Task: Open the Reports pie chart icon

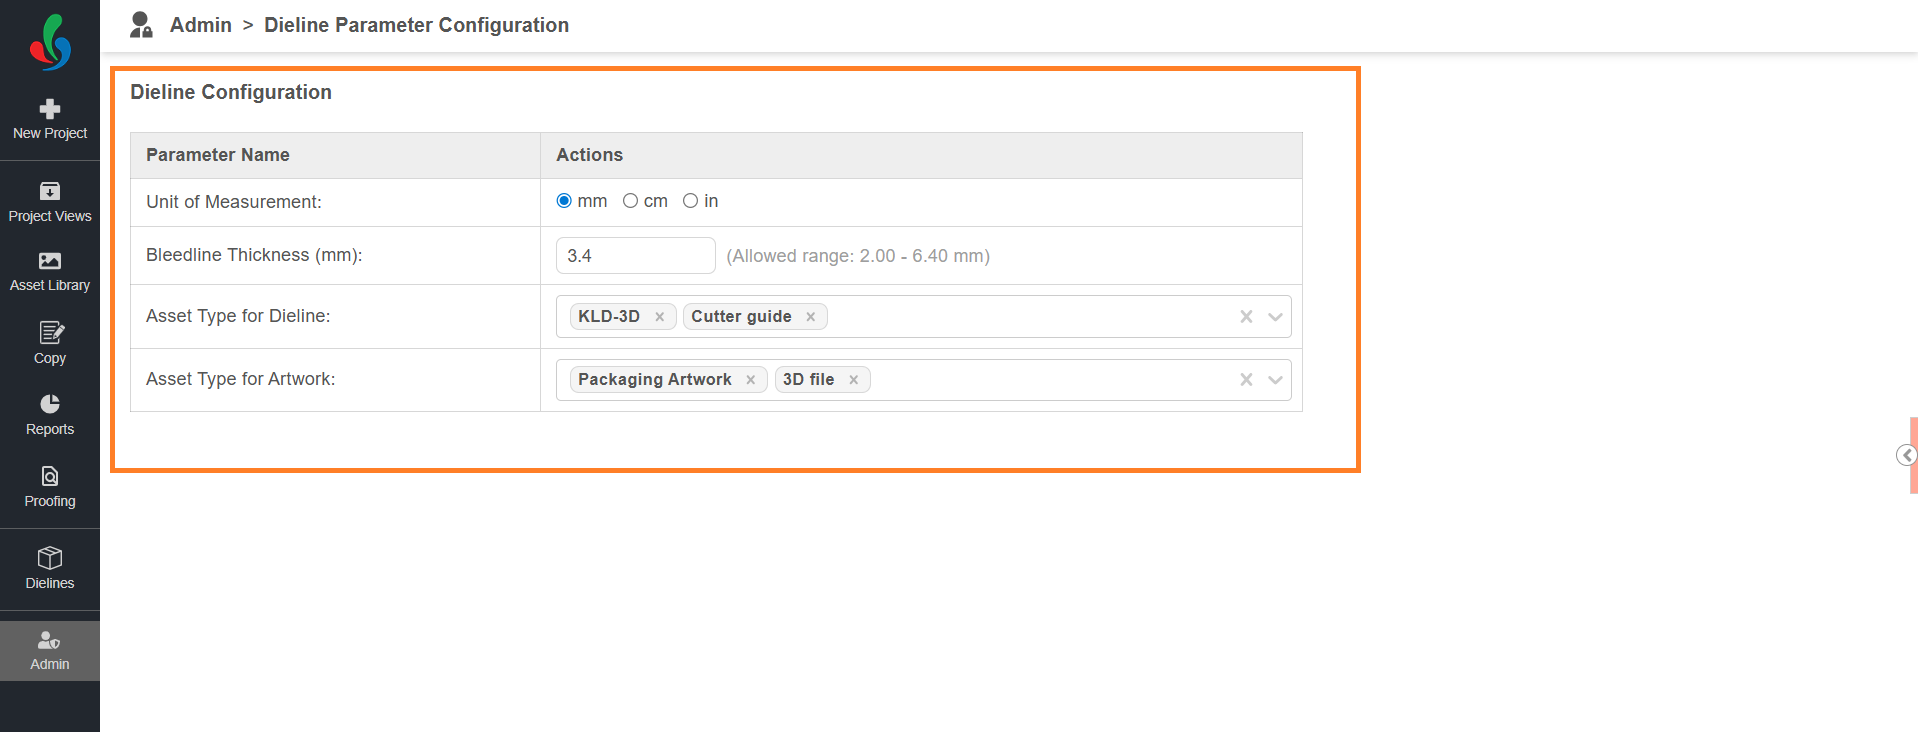Action: coord(50,404)
